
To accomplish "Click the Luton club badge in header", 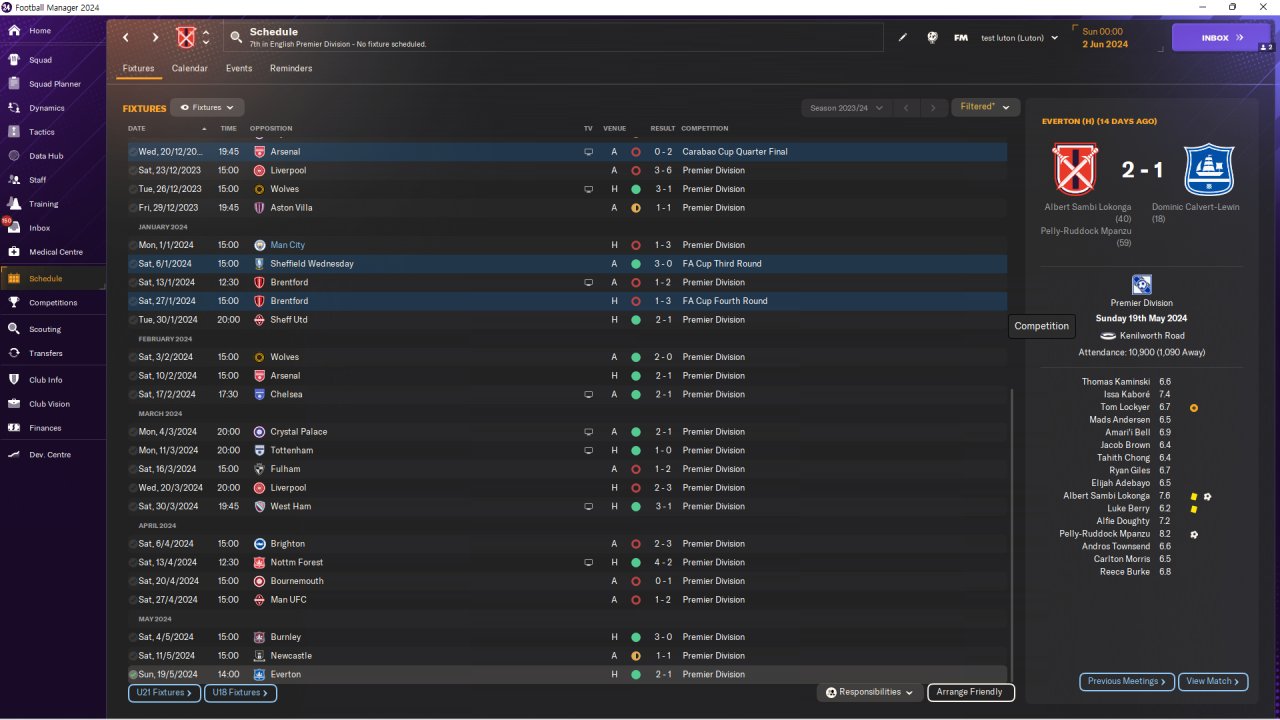I will [185, 38].
